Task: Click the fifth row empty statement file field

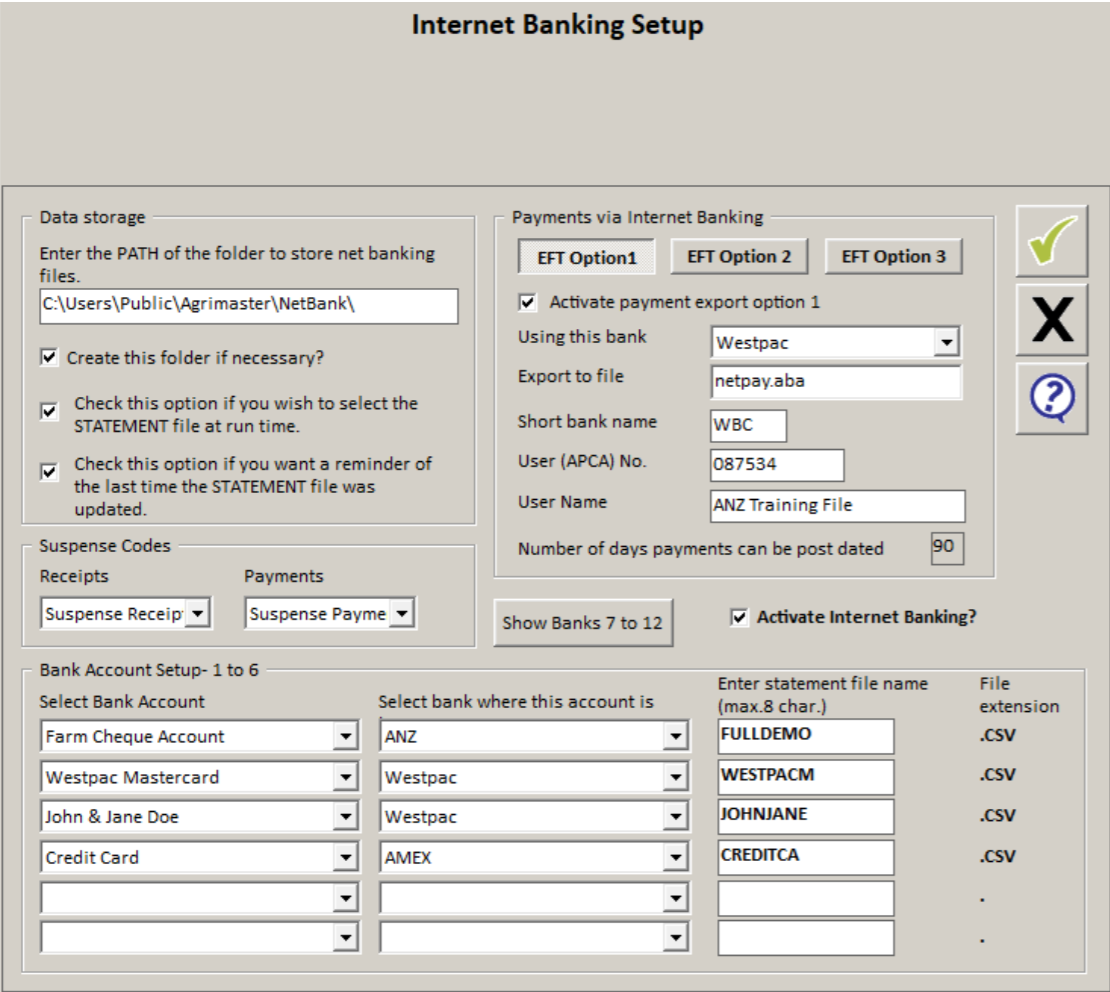Action: 806,899
